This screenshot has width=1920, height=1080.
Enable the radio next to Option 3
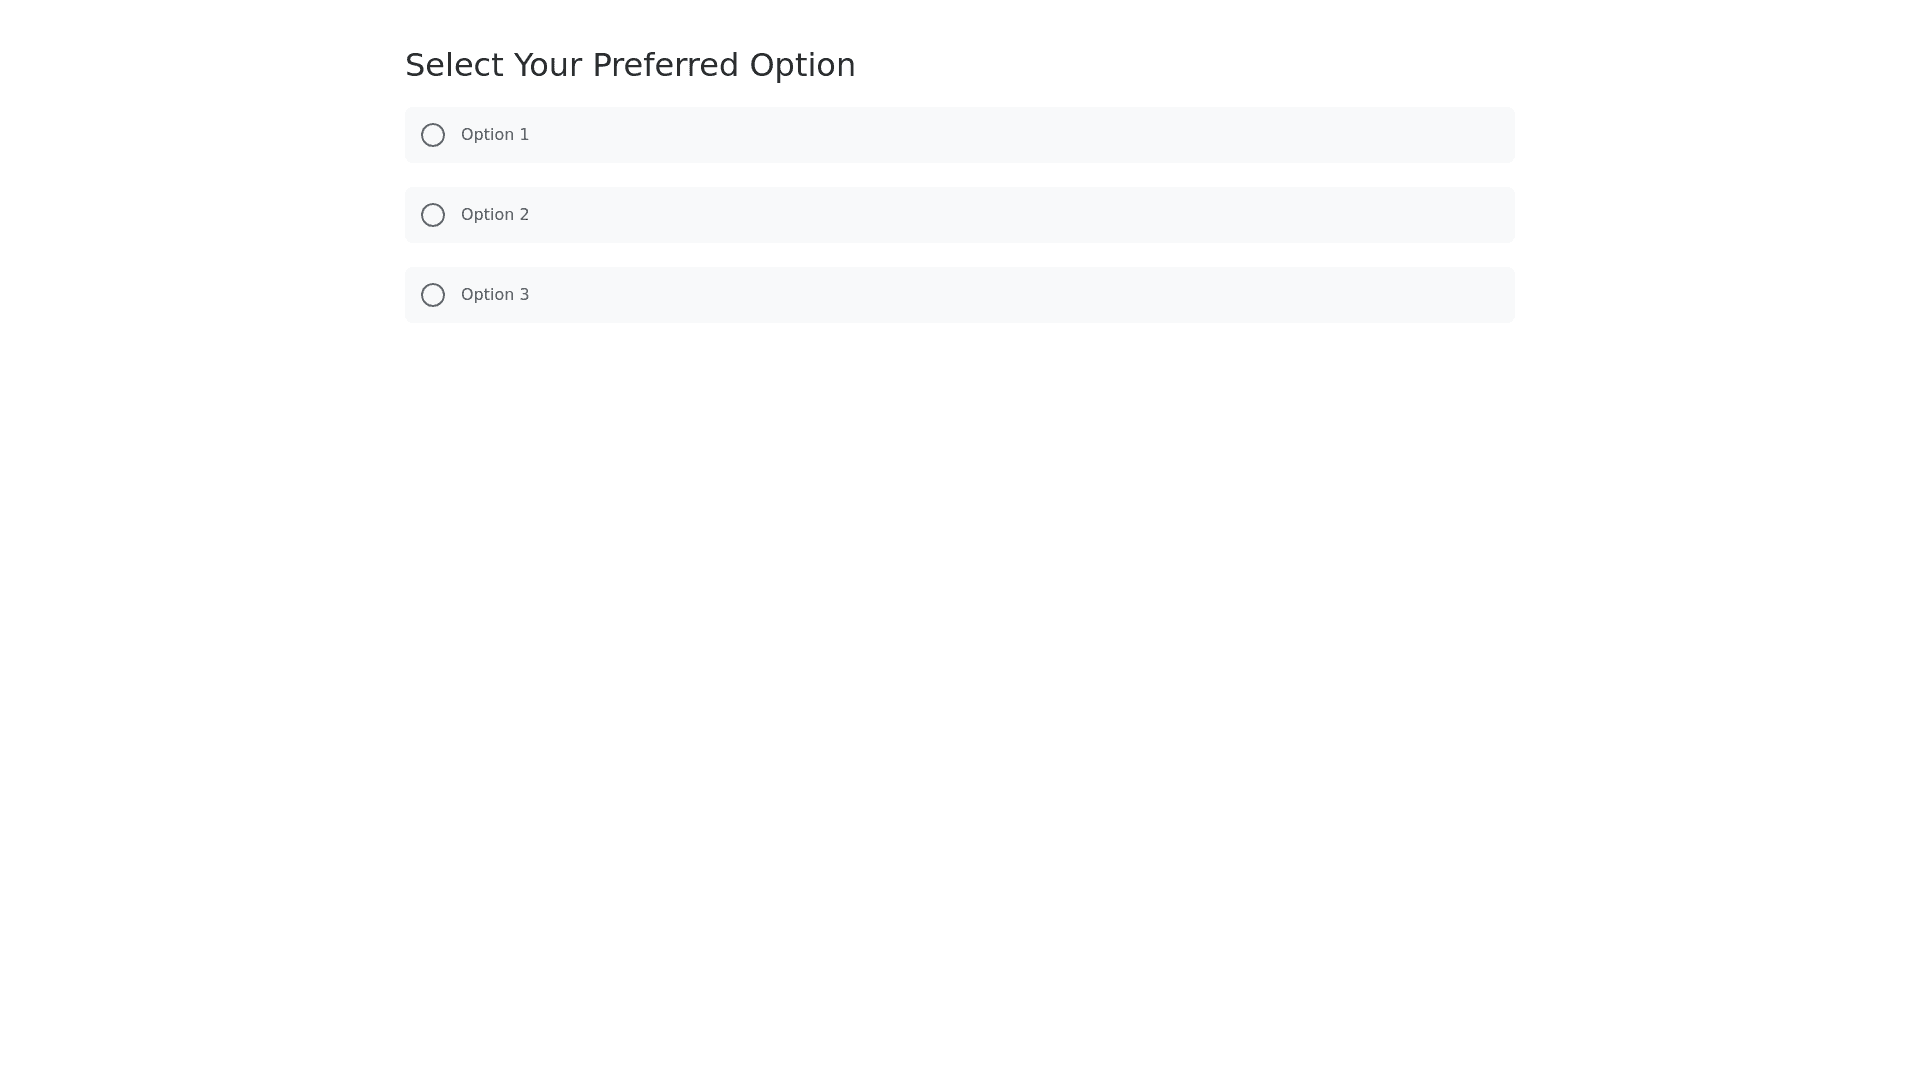click(x=433, y=295)
